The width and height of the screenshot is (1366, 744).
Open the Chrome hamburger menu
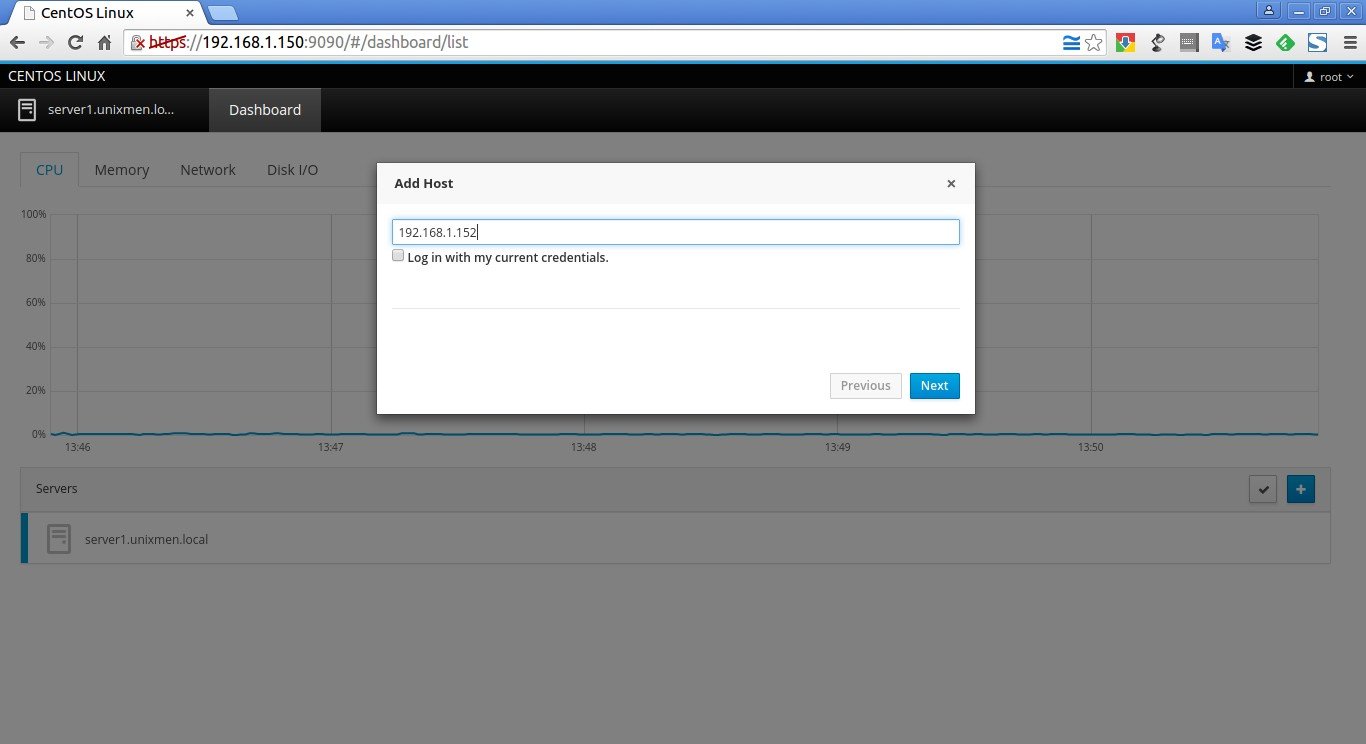pos(1349,43)
